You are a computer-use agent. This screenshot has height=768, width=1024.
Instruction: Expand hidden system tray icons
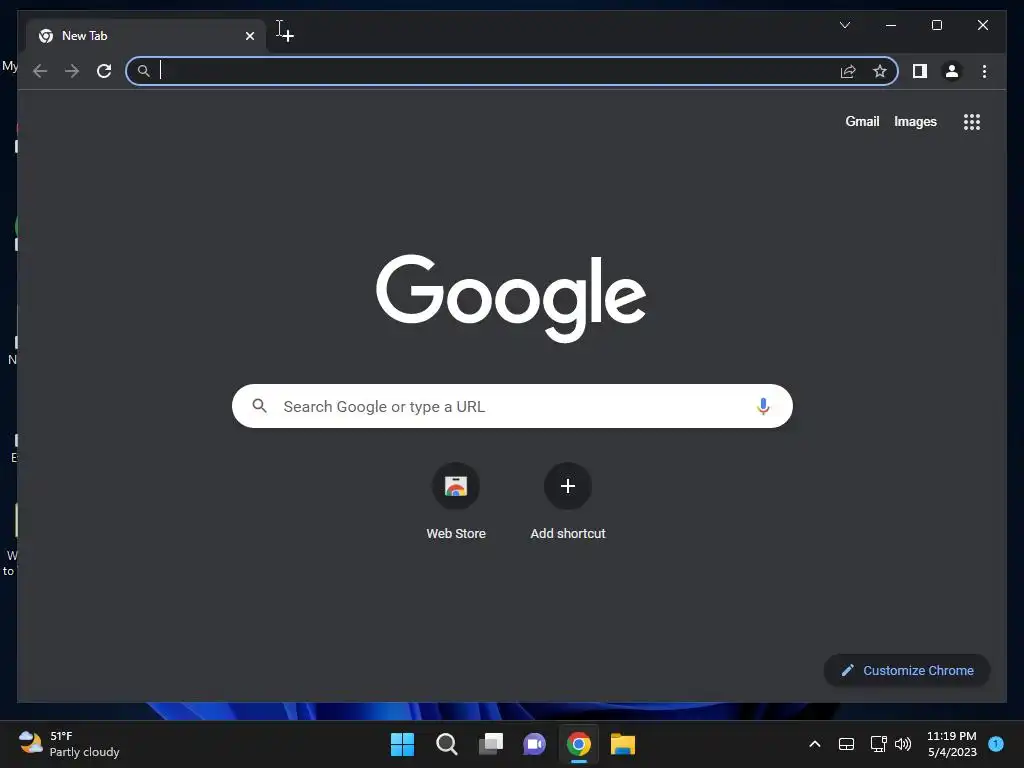tap(814, 744)
